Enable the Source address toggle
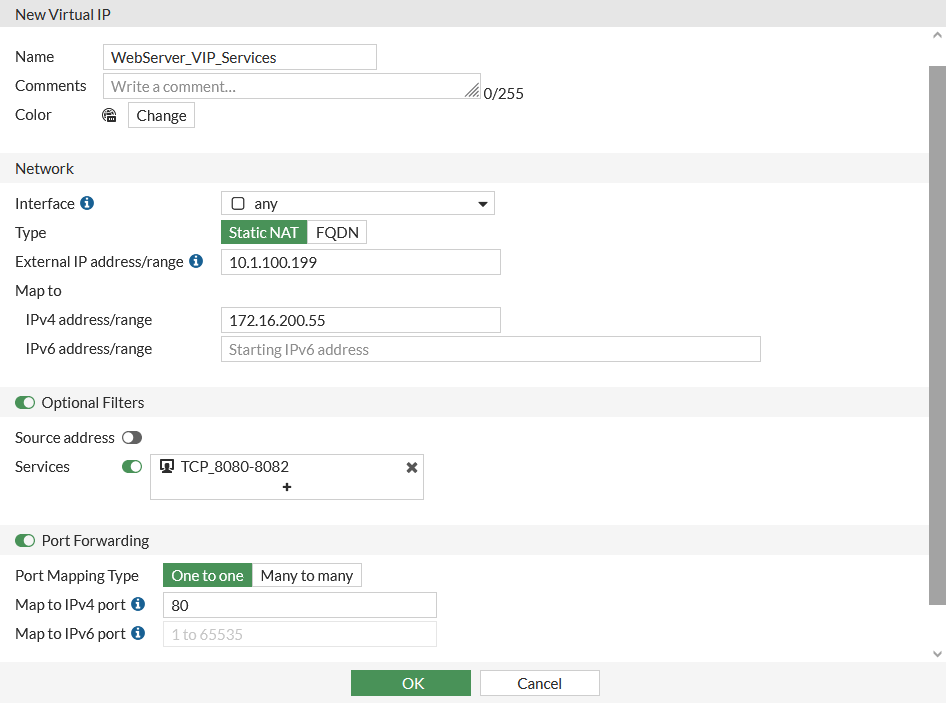 point(132,437)
